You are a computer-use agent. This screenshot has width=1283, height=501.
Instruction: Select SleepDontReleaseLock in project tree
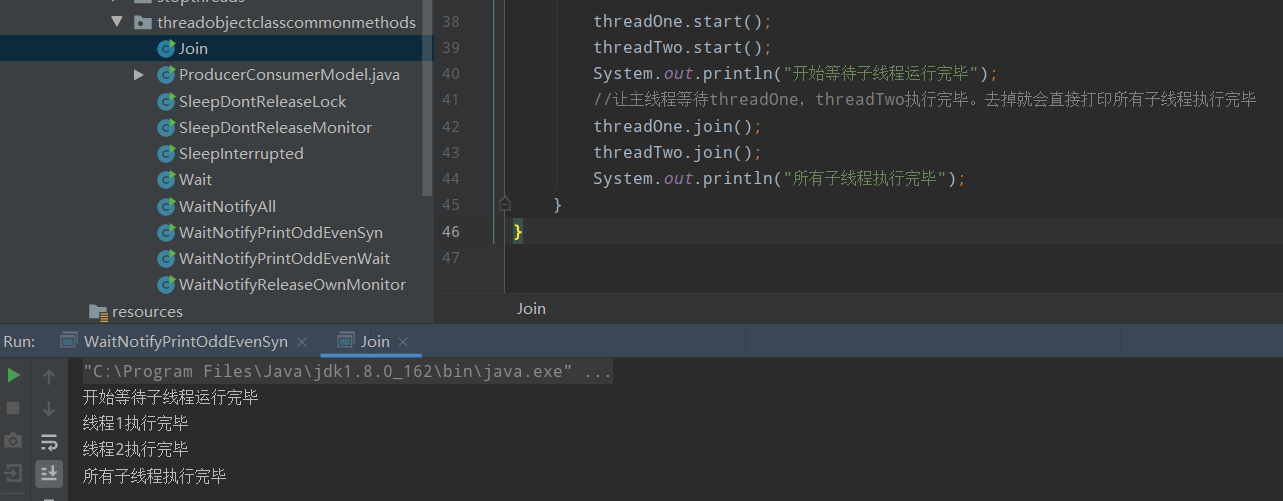(x=263, y=101)
